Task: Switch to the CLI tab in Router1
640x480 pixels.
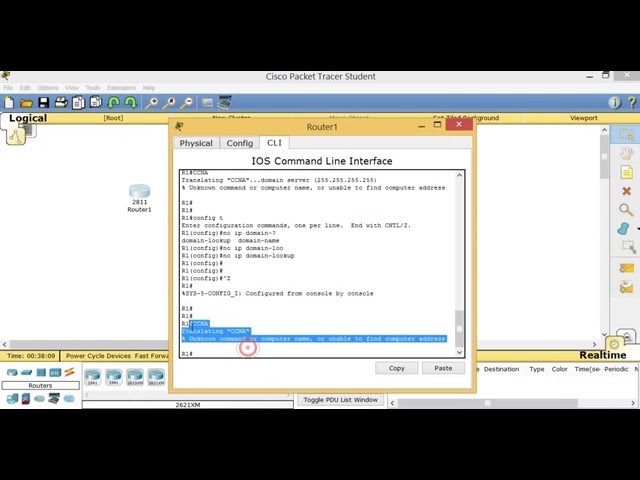Action: 274,143
